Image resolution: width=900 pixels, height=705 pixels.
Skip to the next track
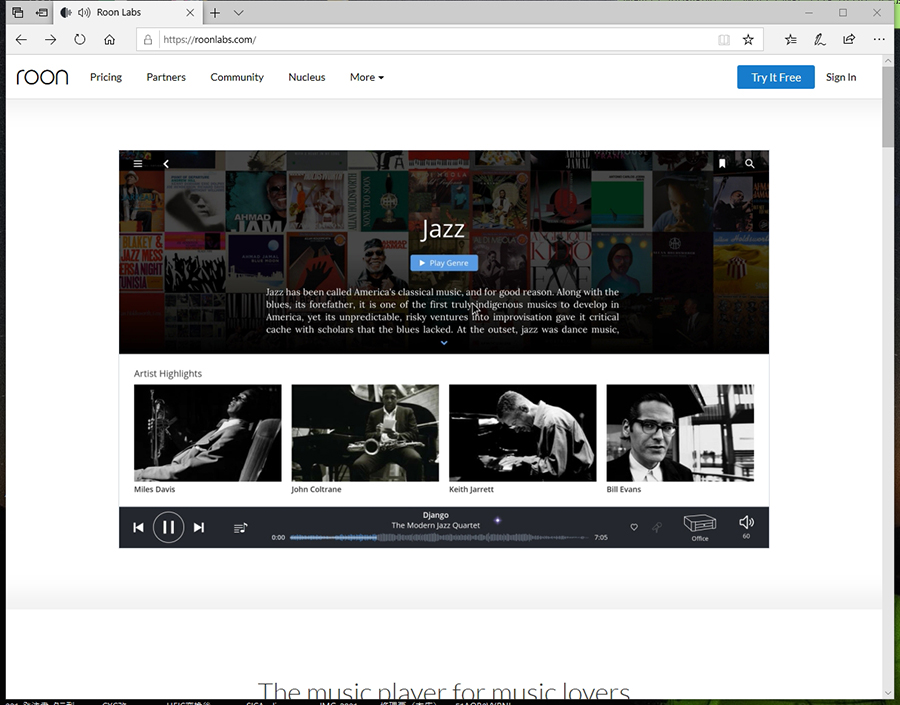click(199, 527)
